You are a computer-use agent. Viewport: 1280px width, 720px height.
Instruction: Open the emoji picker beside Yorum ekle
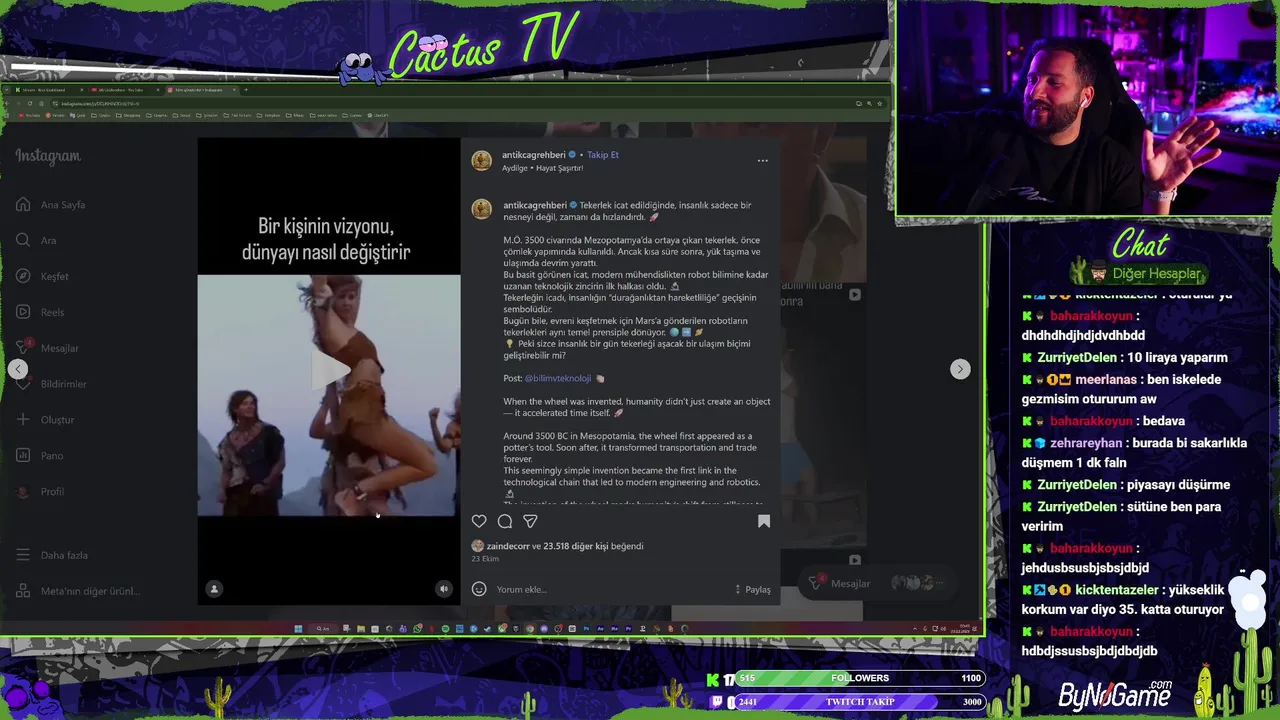pos(479,589)
